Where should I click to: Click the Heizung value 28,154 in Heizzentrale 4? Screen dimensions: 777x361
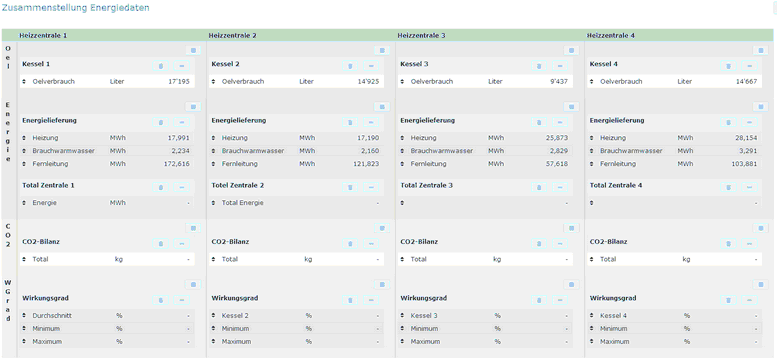tap(746, 138)
